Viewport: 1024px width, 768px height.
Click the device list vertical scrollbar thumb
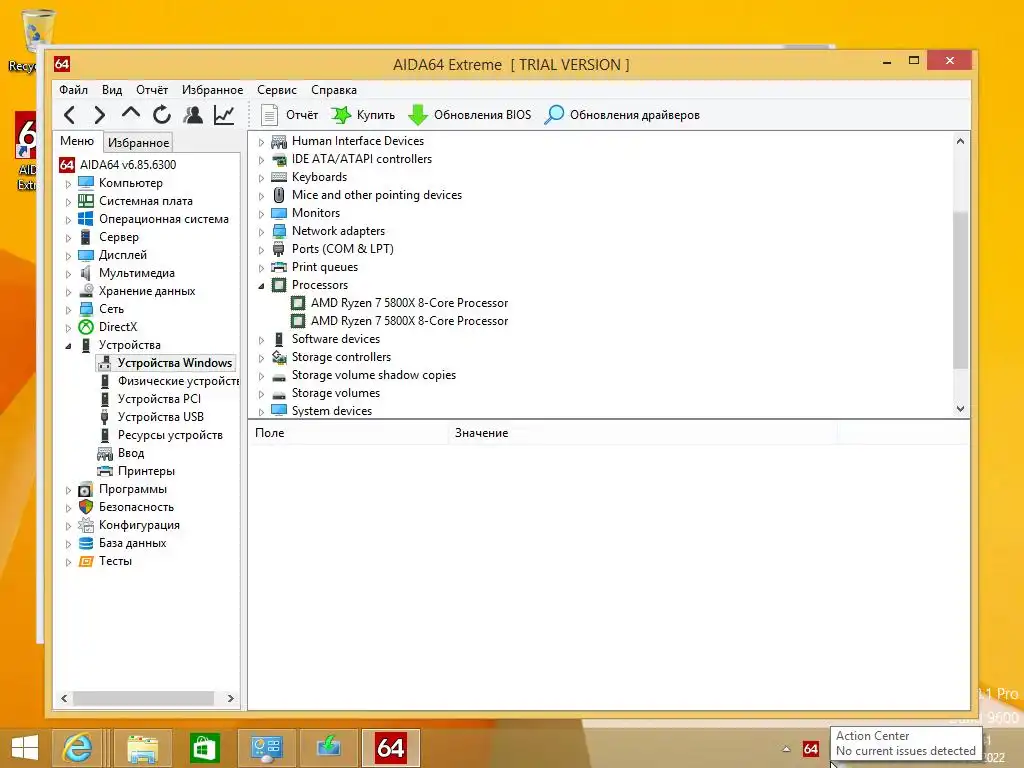pyautogui.click(x=960, y=290)
